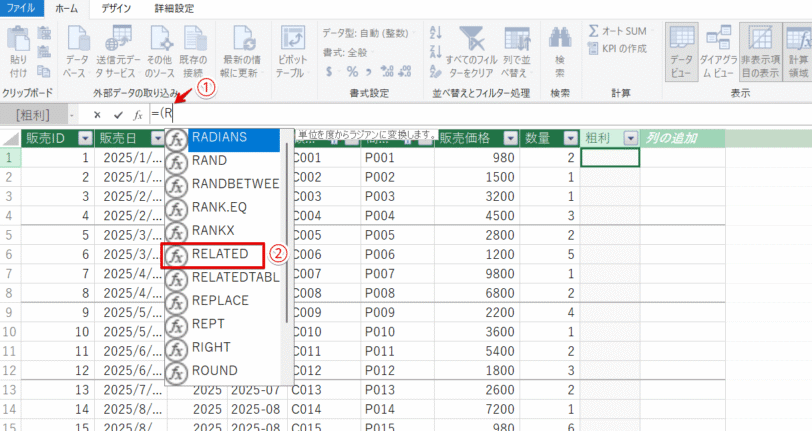Apply thousands separator comma icon
812x431 pixels.
tap(369, 71)
